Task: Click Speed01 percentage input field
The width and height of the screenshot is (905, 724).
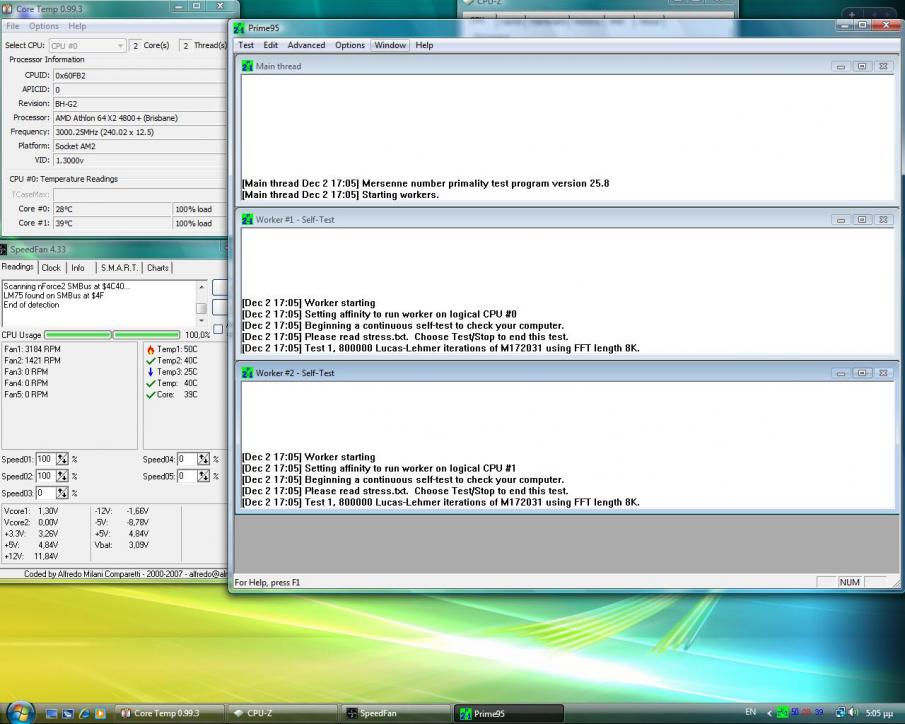Action: tap(46, 459)
